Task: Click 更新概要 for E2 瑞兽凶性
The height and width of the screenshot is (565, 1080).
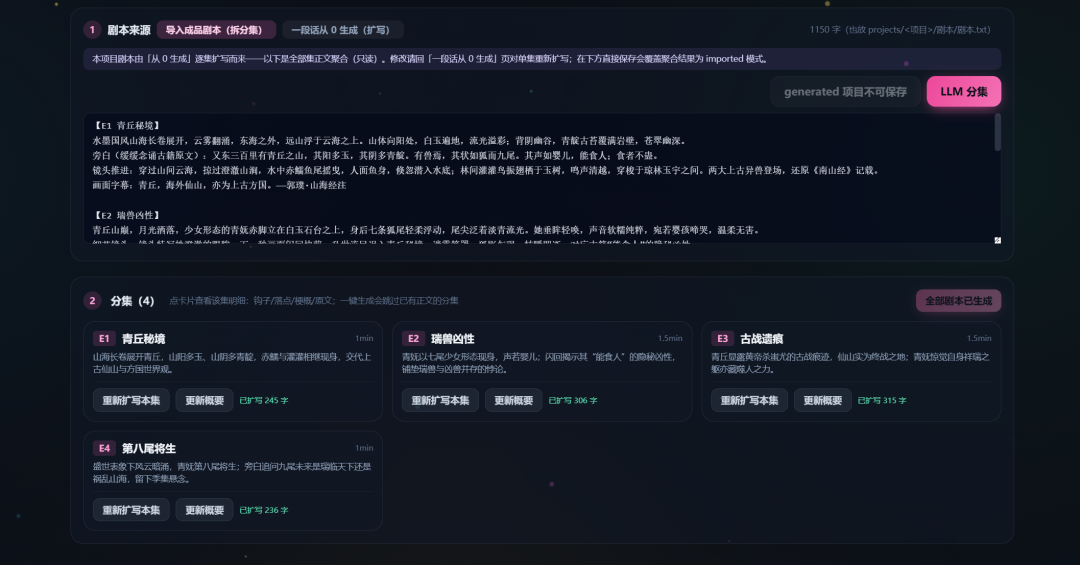Action: coord(514,400)
